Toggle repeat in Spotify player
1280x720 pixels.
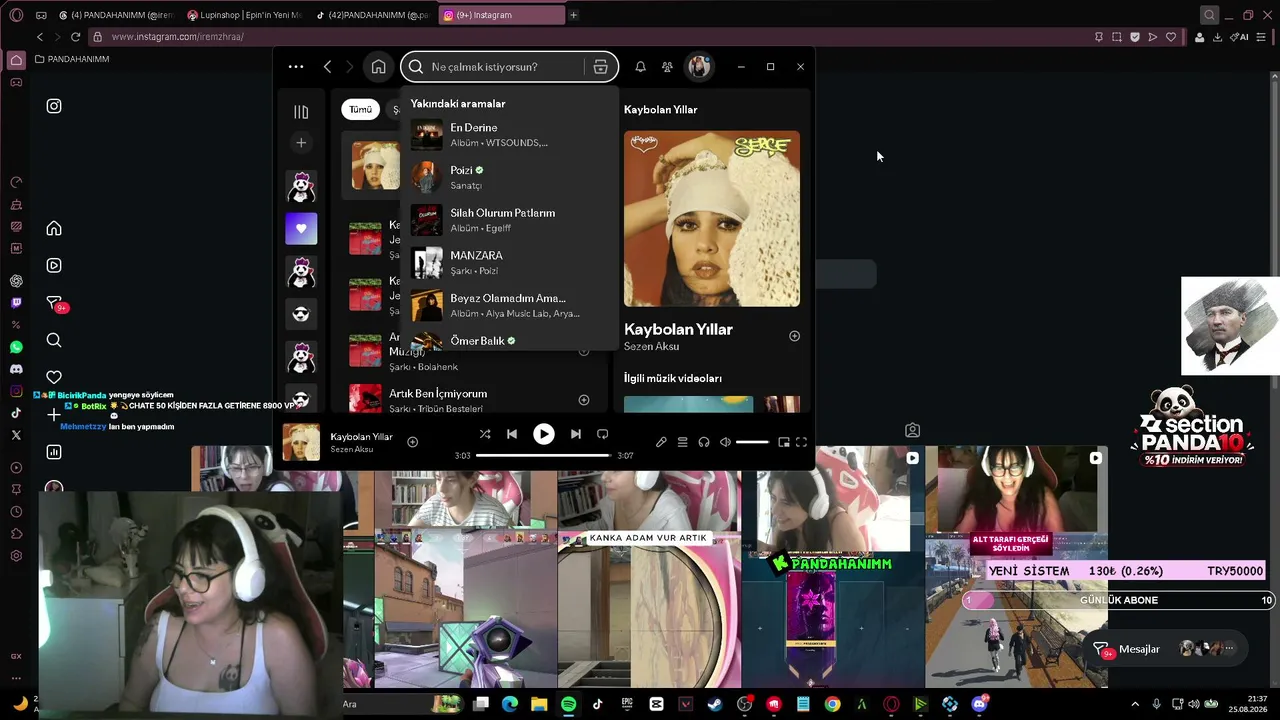click(602, 434)
